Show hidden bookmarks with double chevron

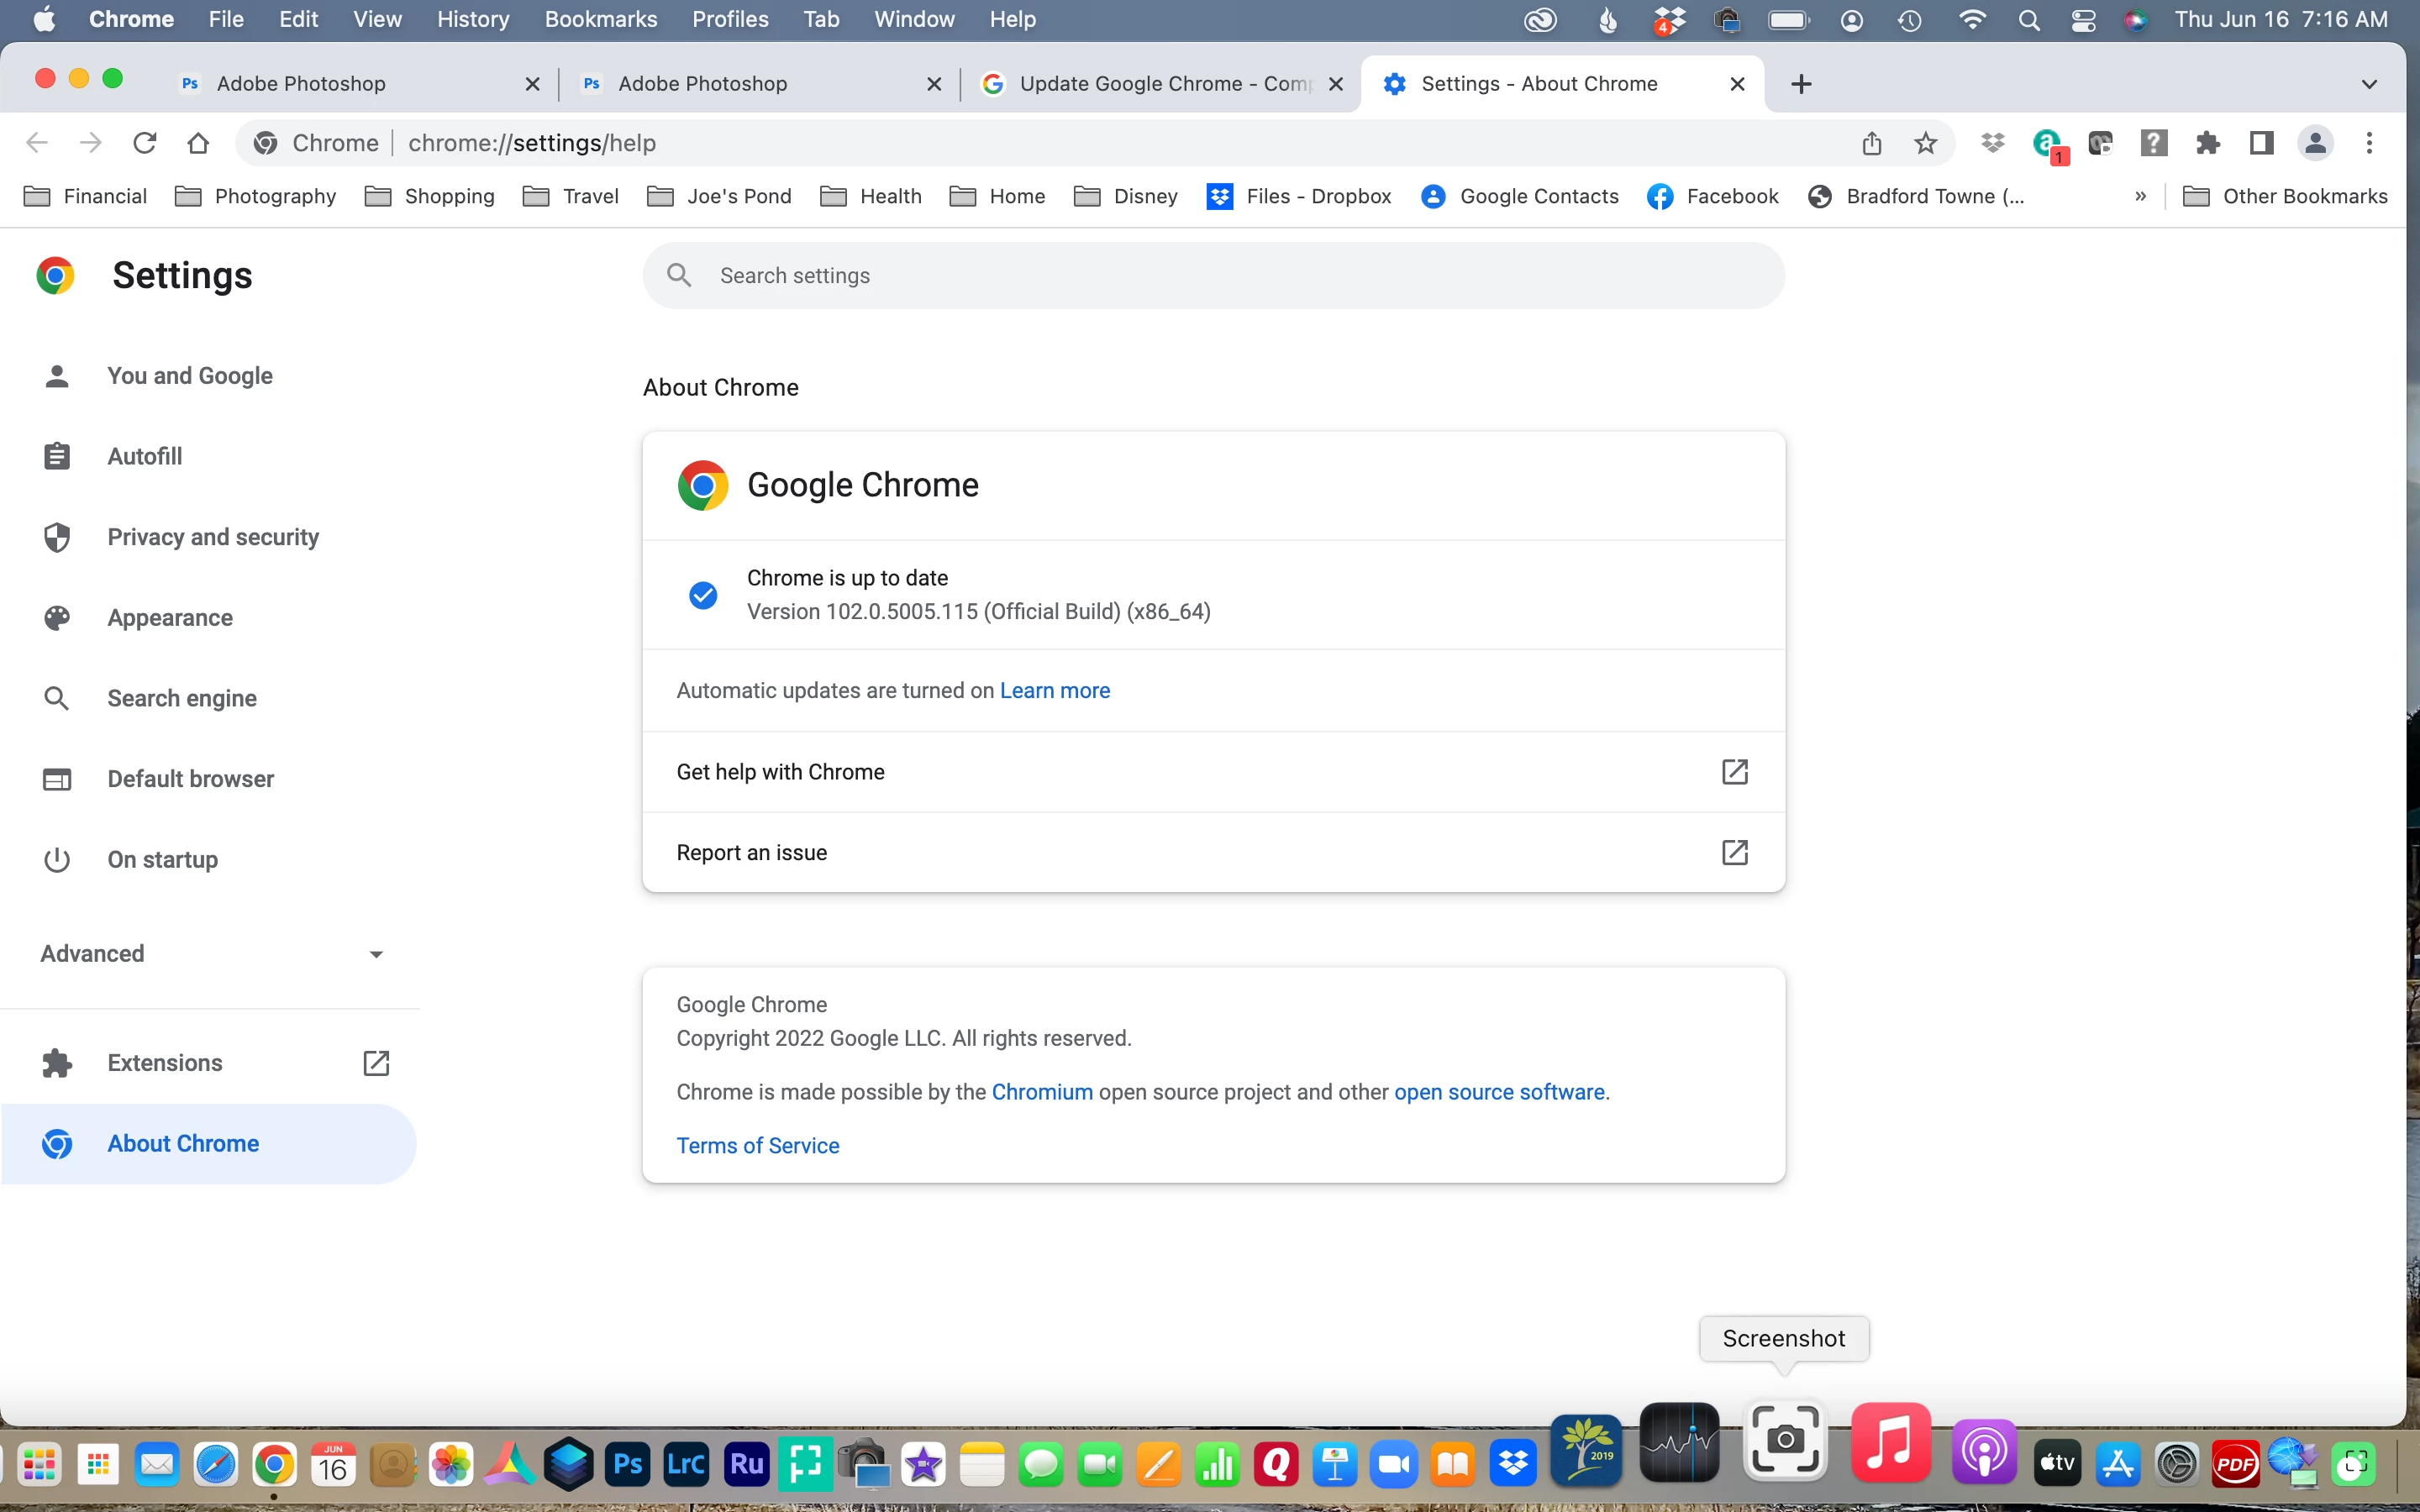(2140, 196)
